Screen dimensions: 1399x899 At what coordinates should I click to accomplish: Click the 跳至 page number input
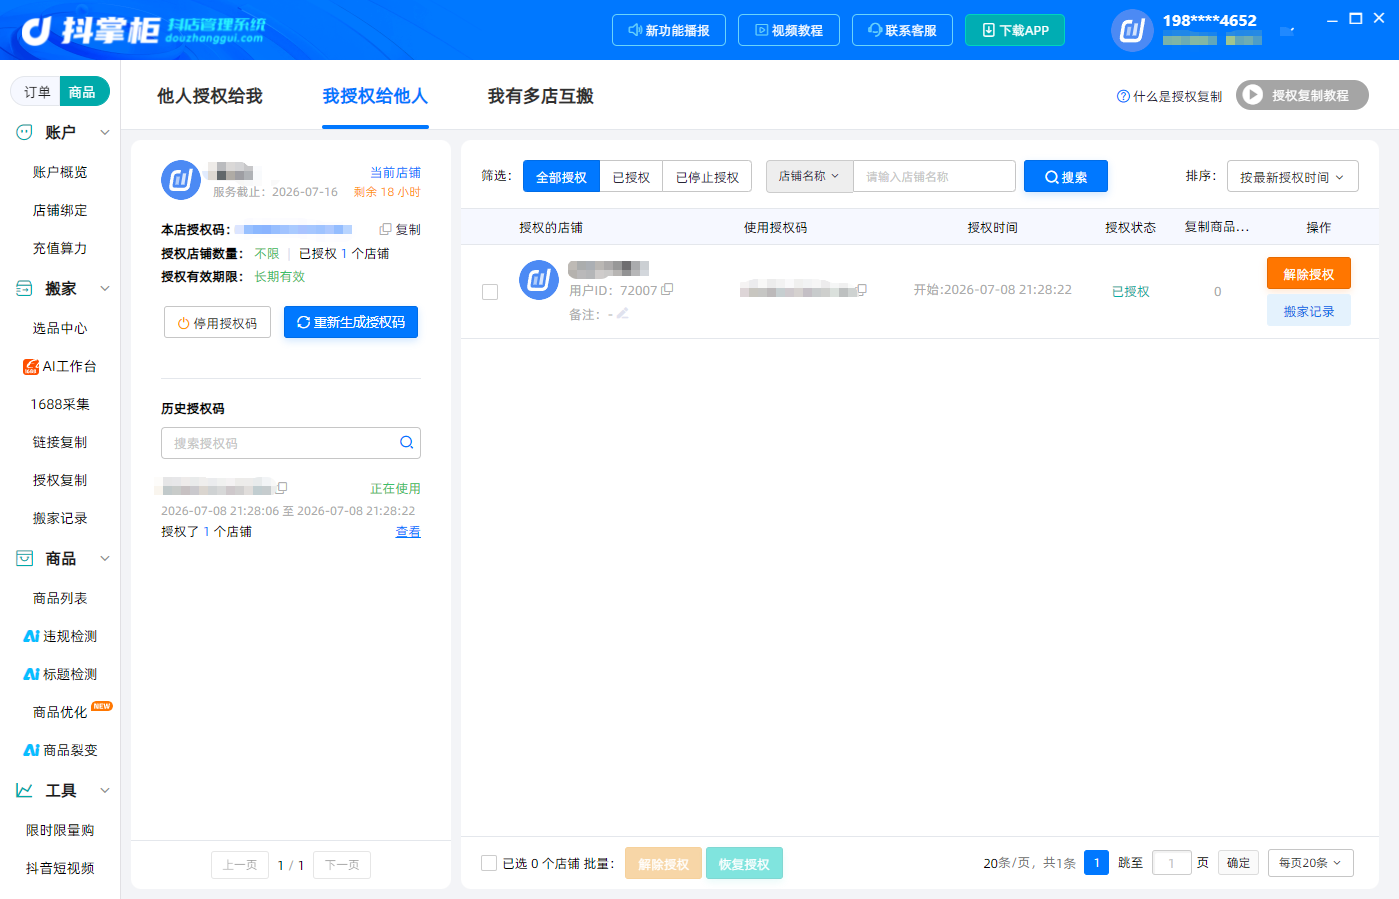click(x=1171, y=863)
